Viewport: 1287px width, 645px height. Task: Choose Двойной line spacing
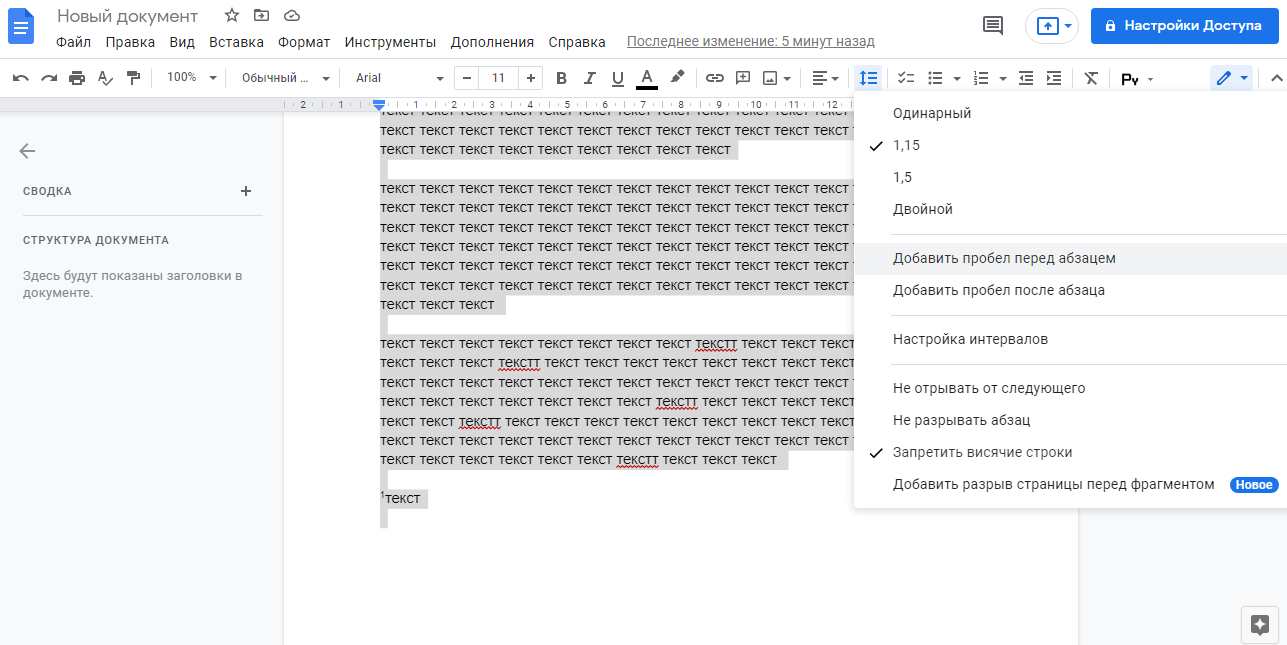tap(922, 209)
